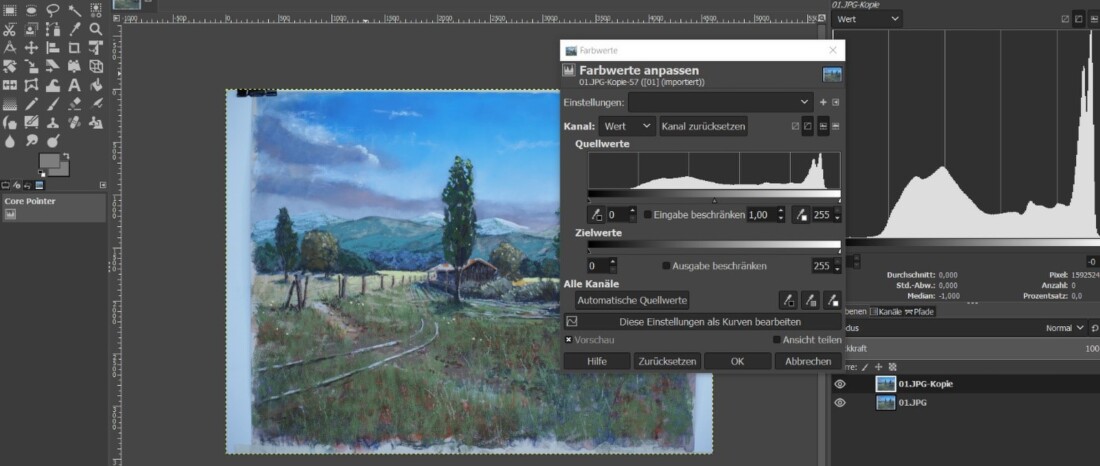The height and width of the screenshot is (466, 1100).
Task: Select the Color Picker eyedropper tool
Action: tap(74, 29)
